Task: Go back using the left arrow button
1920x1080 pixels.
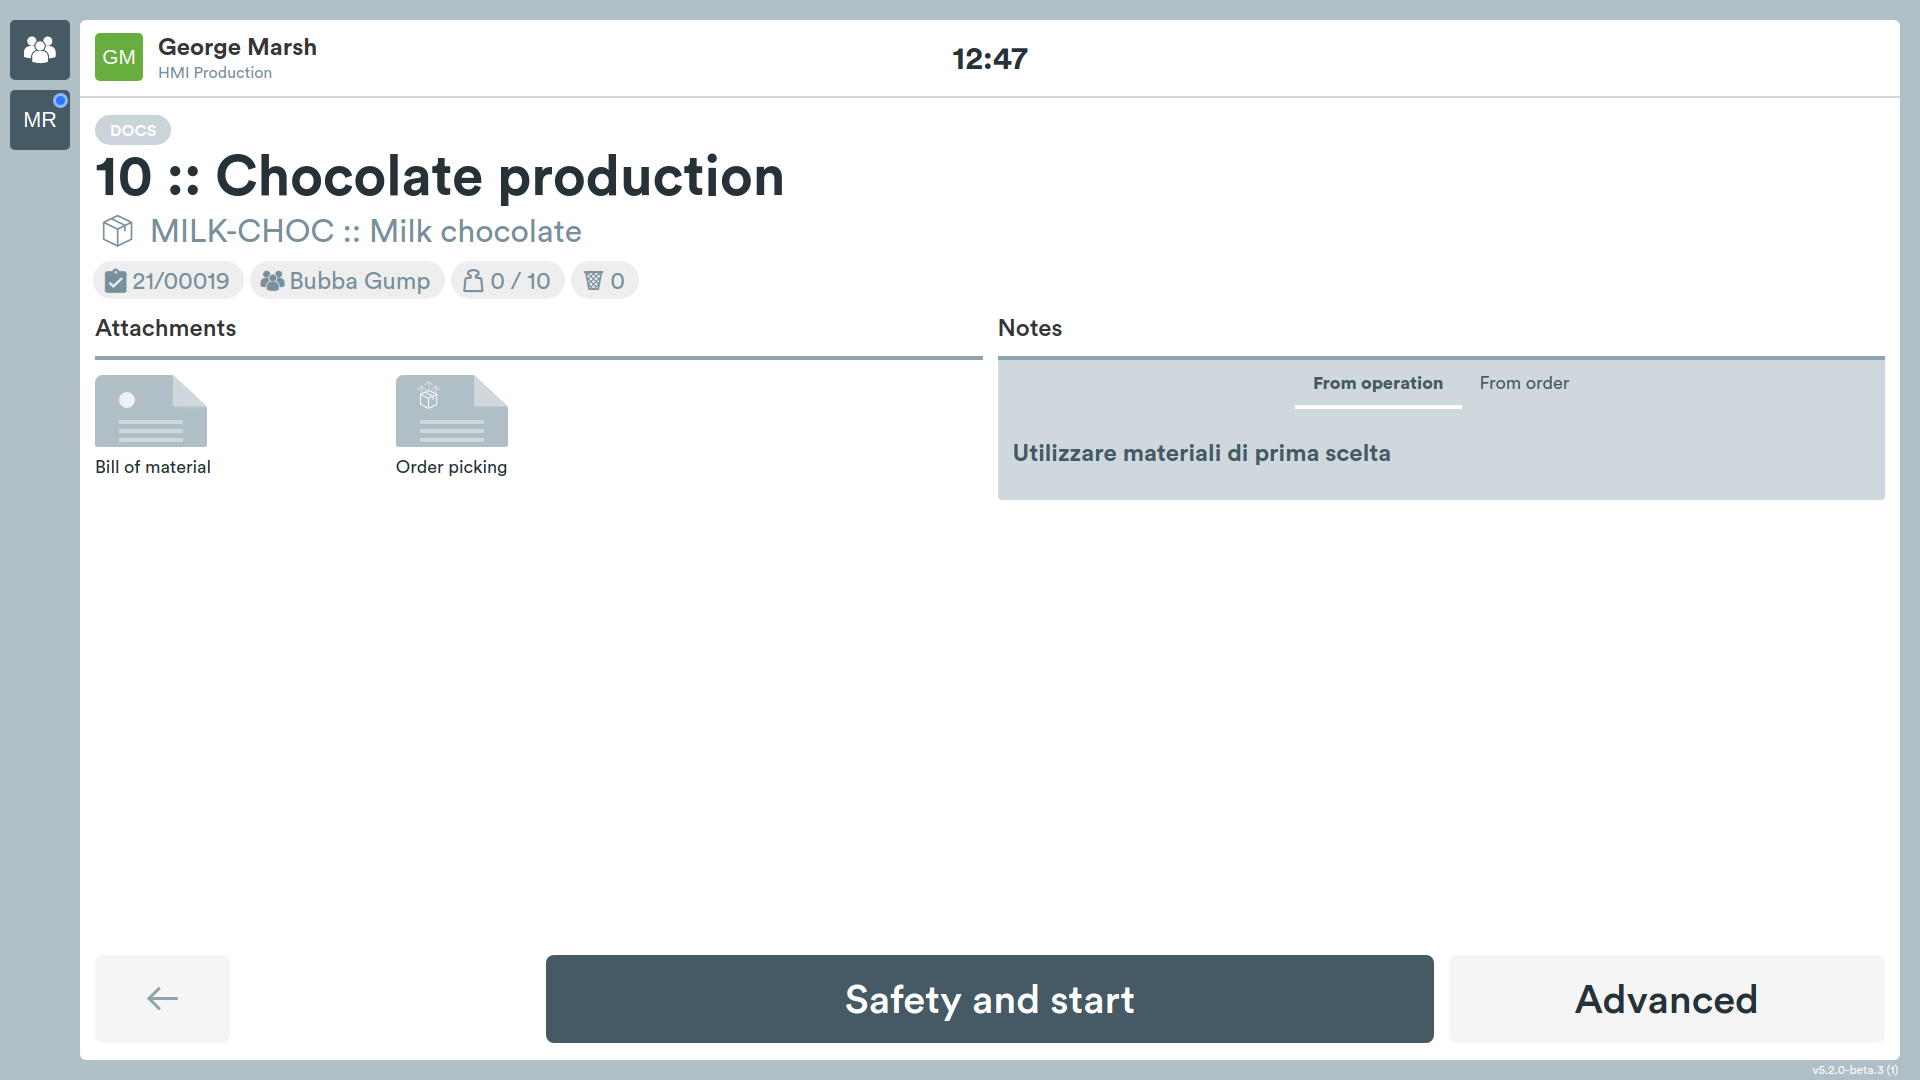Action: coord(162,999)
